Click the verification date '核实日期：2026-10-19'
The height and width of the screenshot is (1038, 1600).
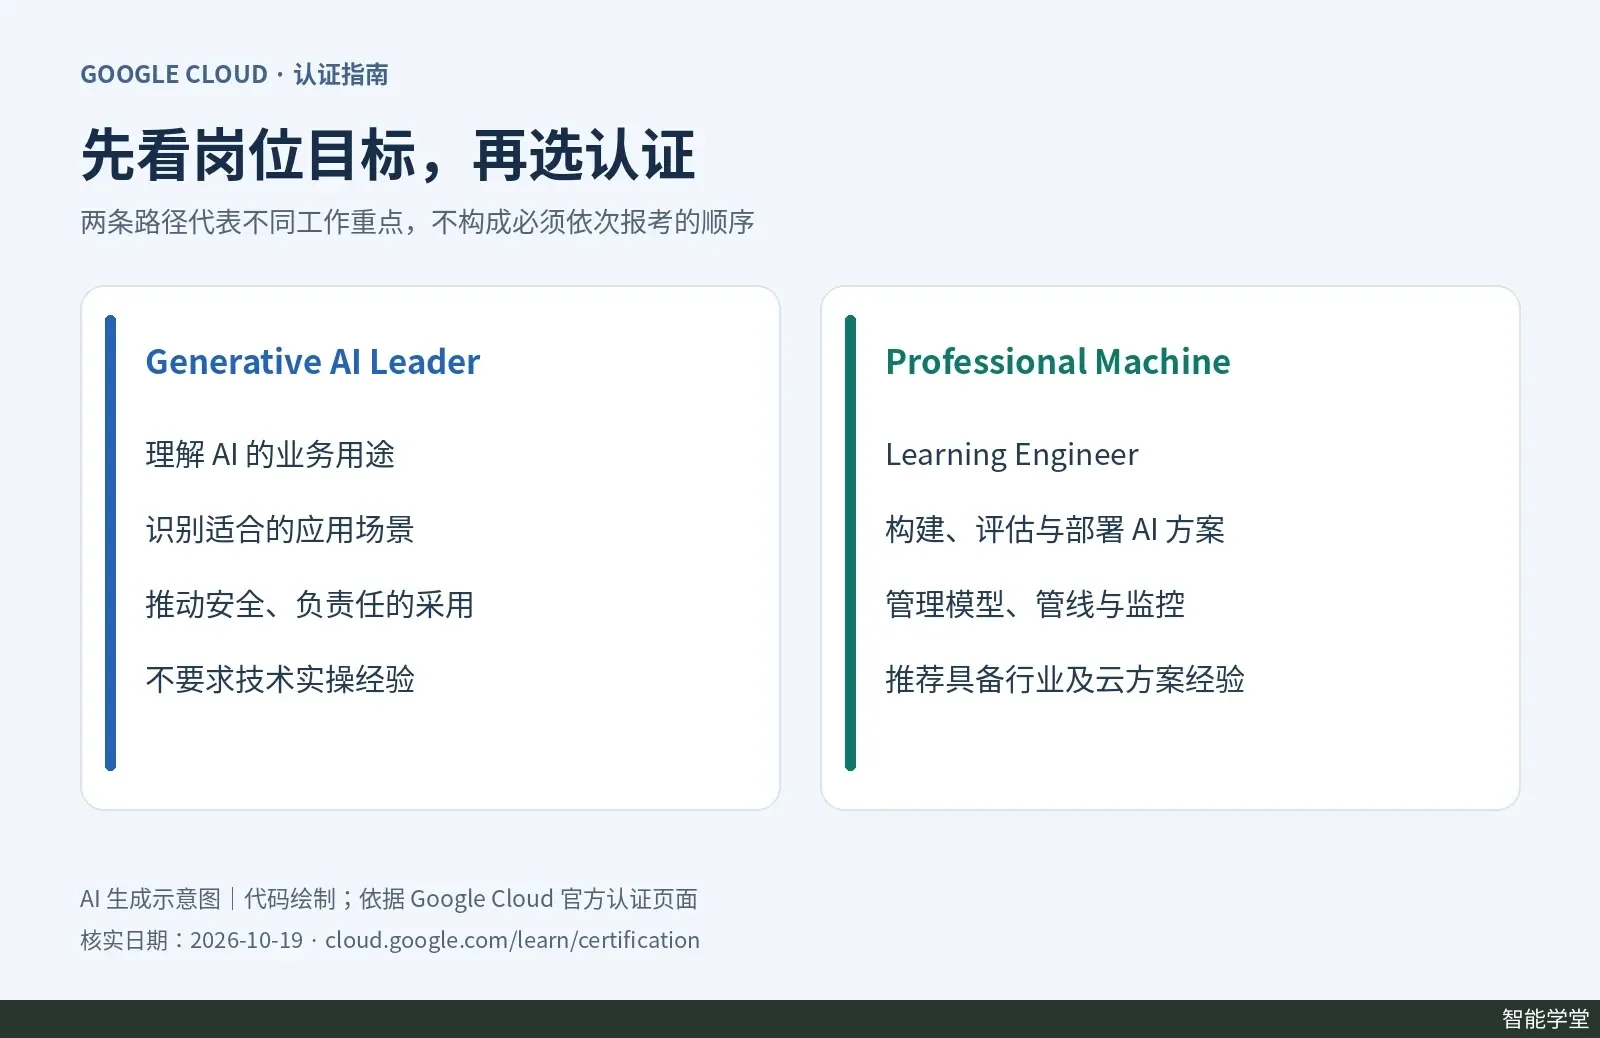click(191, 941)
